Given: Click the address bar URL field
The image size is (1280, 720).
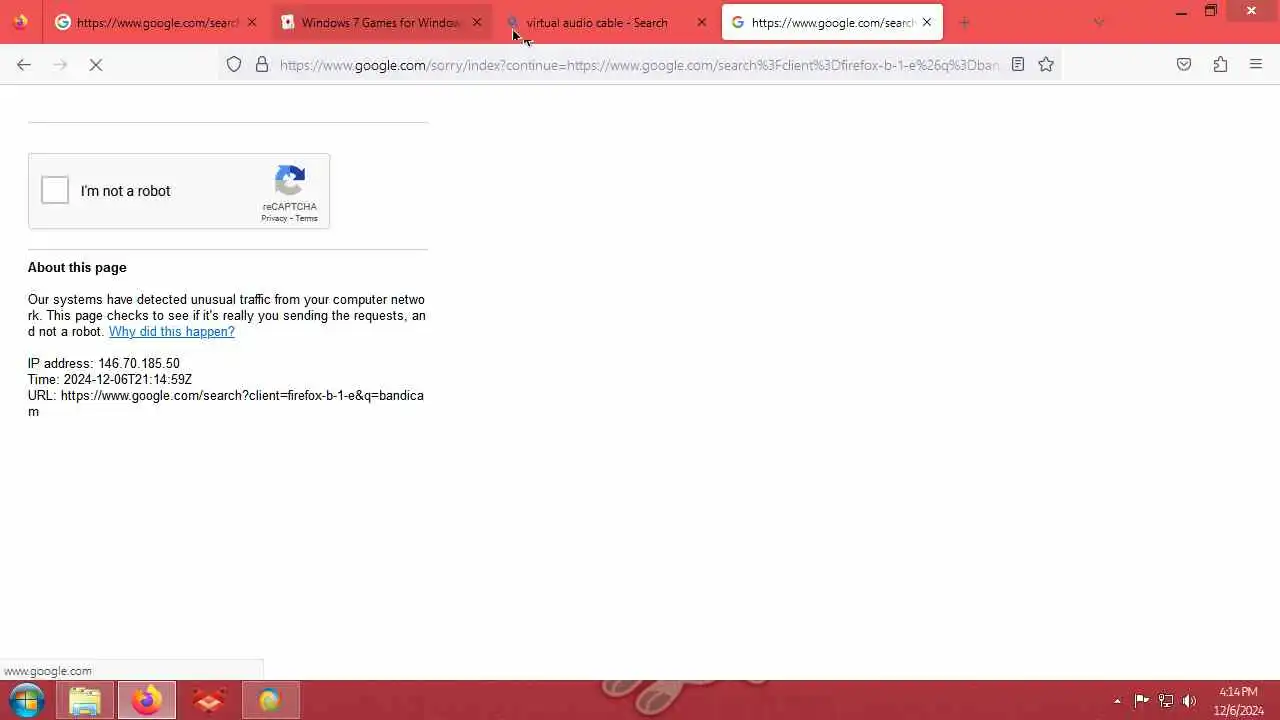Looking at the screenshot, I should click(639, 65).
